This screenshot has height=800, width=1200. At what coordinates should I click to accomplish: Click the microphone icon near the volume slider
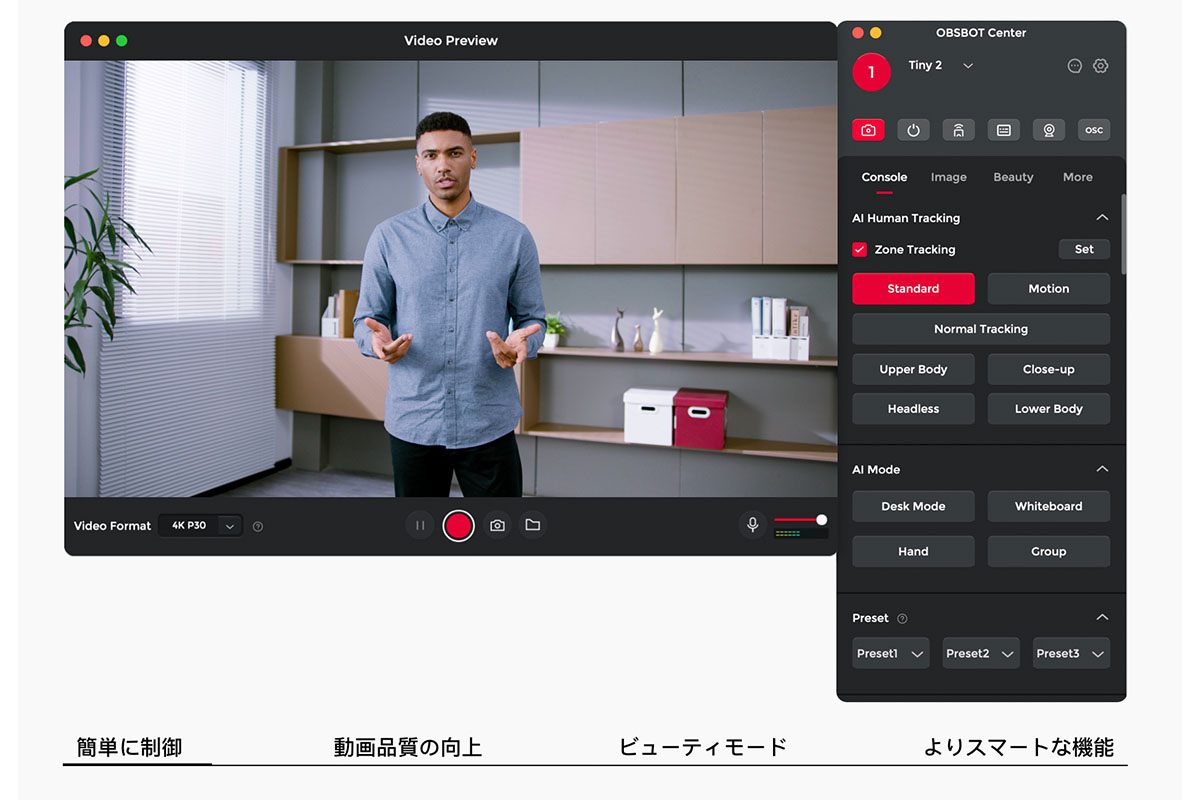click(x=752, y=524)
